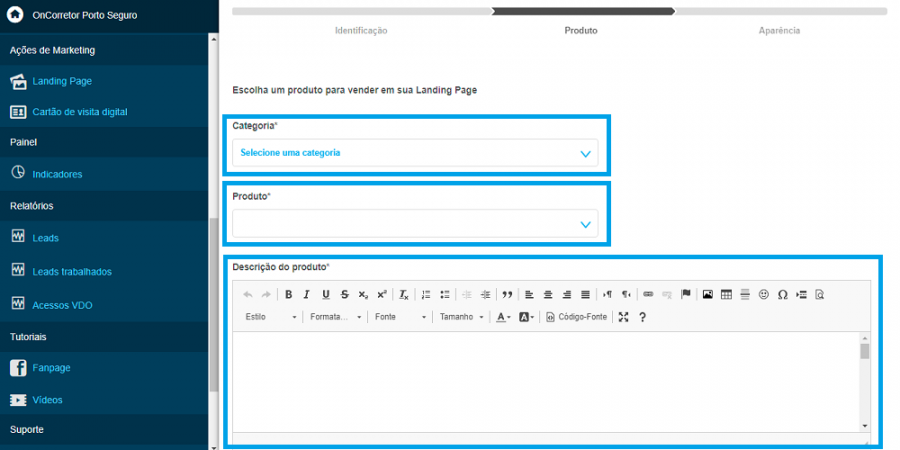900x450 pixels.
Task: Increase indent in the editor
Action: [x=486, y=294]
